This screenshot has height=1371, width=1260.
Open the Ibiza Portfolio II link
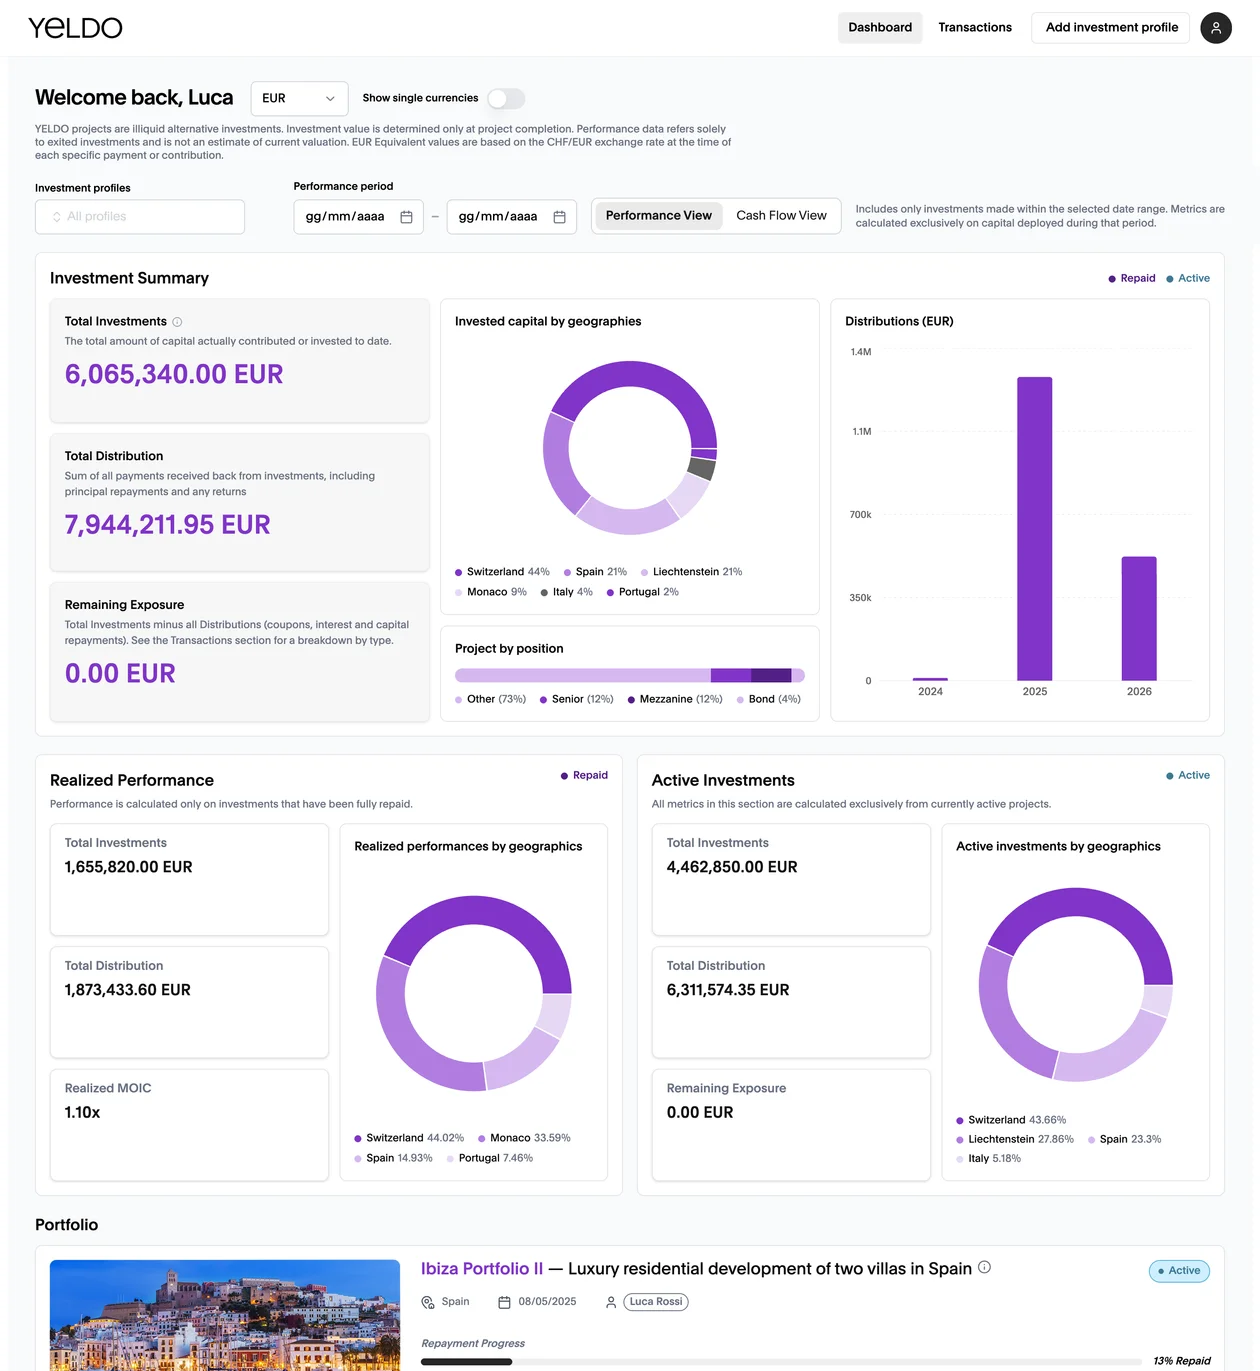pyautogui.click(x=482, y=1268)
